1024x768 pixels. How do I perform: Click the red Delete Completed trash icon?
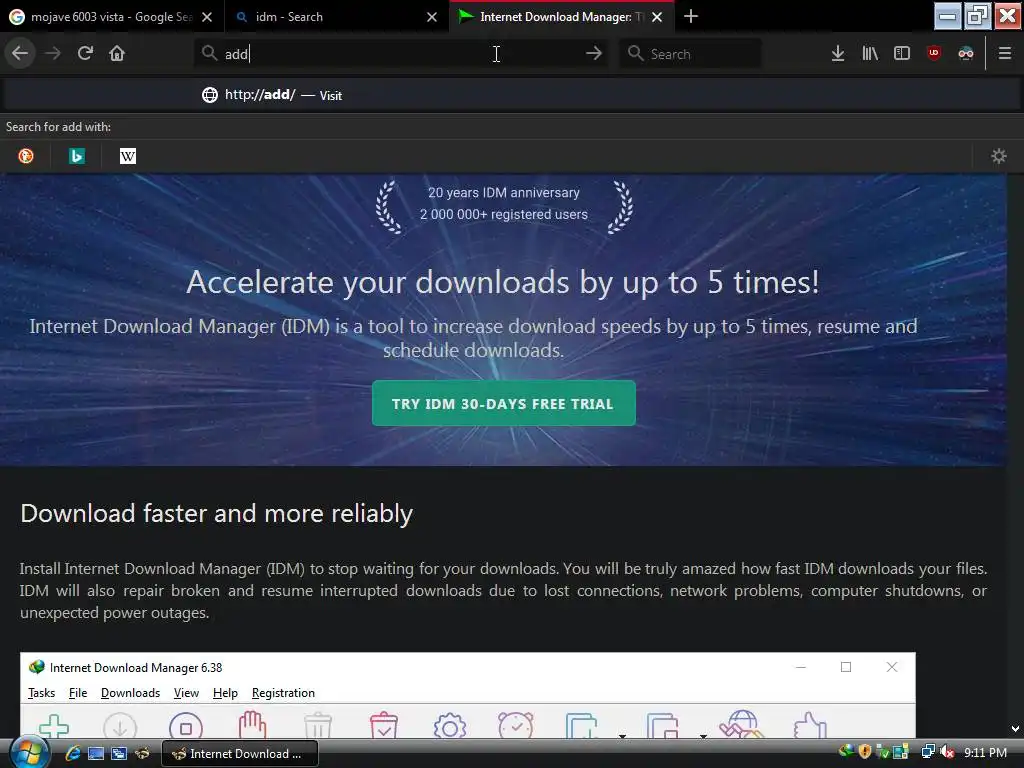coord(383,725)
